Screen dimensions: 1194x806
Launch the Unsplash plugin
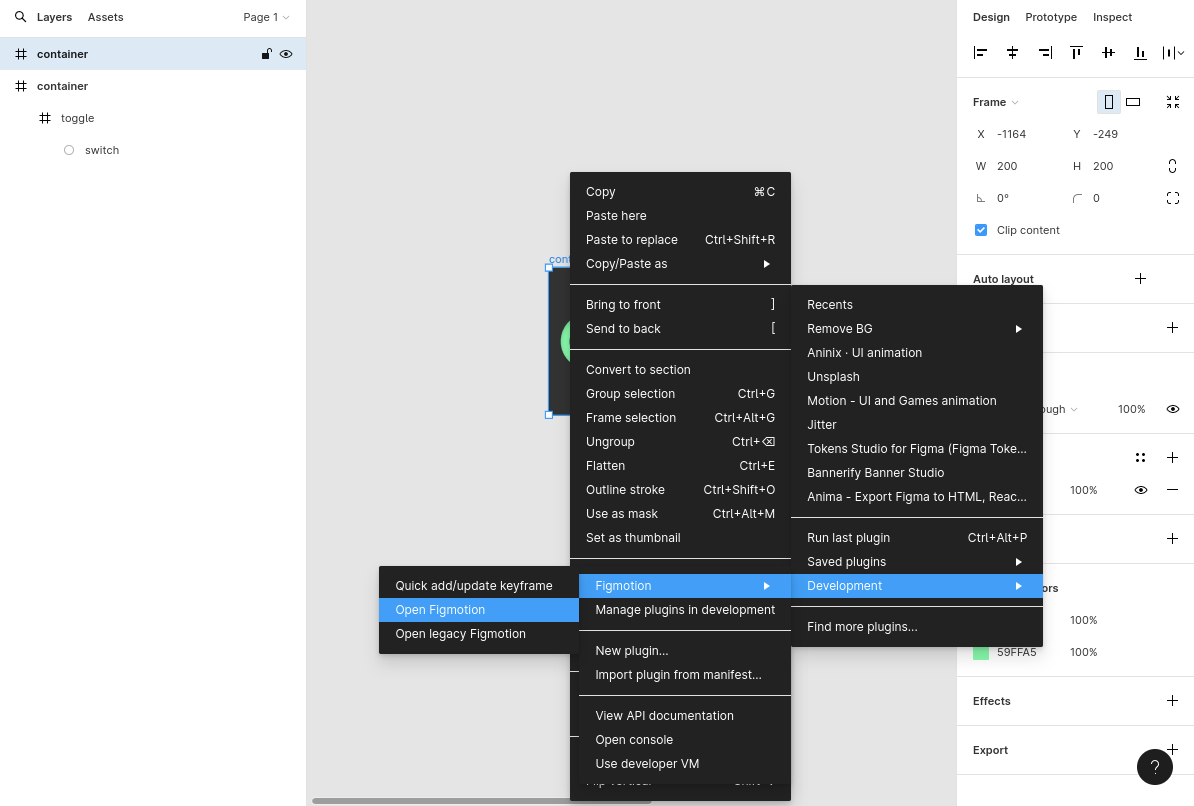point(917,376)
